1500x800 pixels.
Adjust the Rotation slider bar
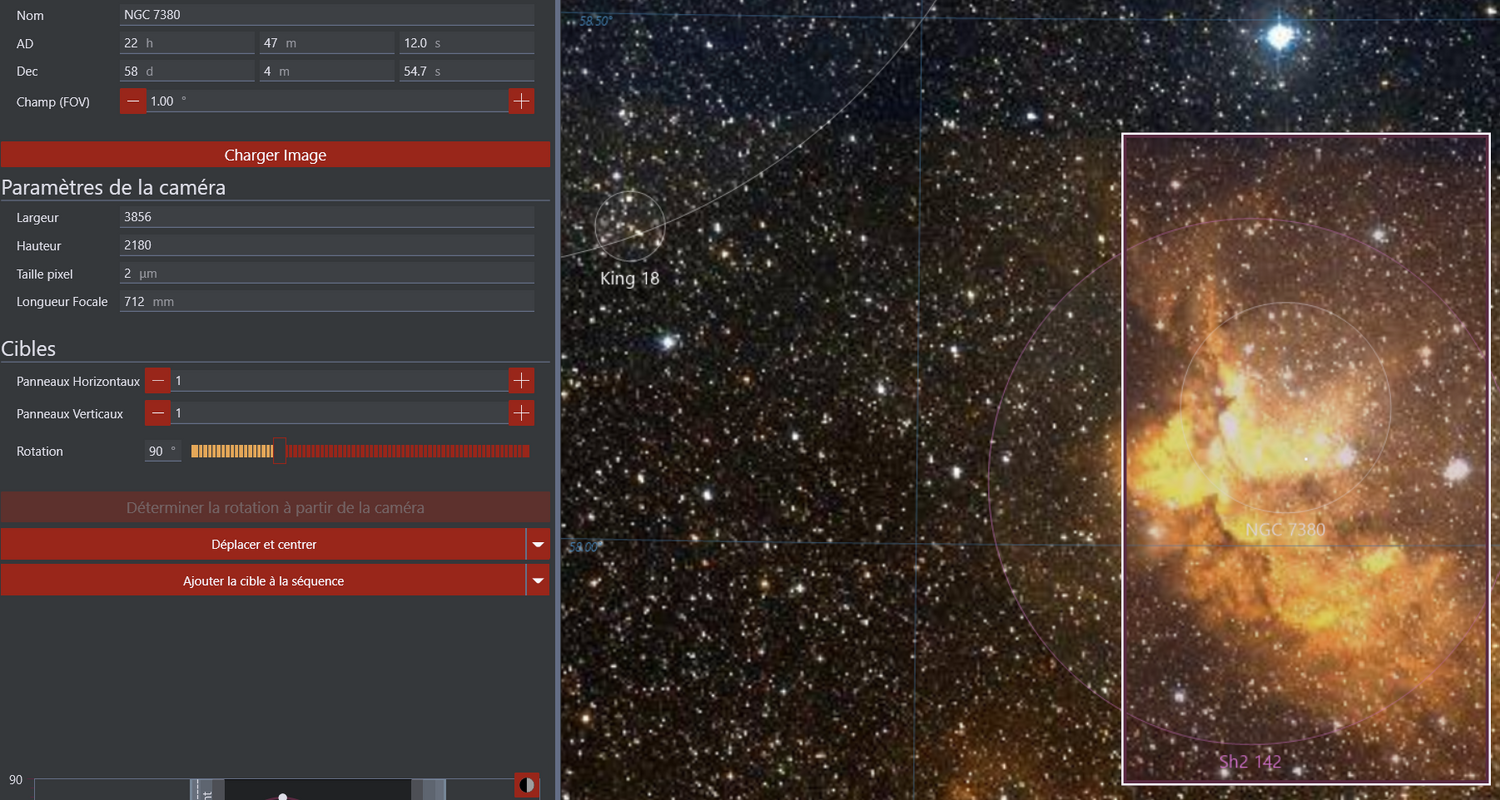(x=360, y=451)
